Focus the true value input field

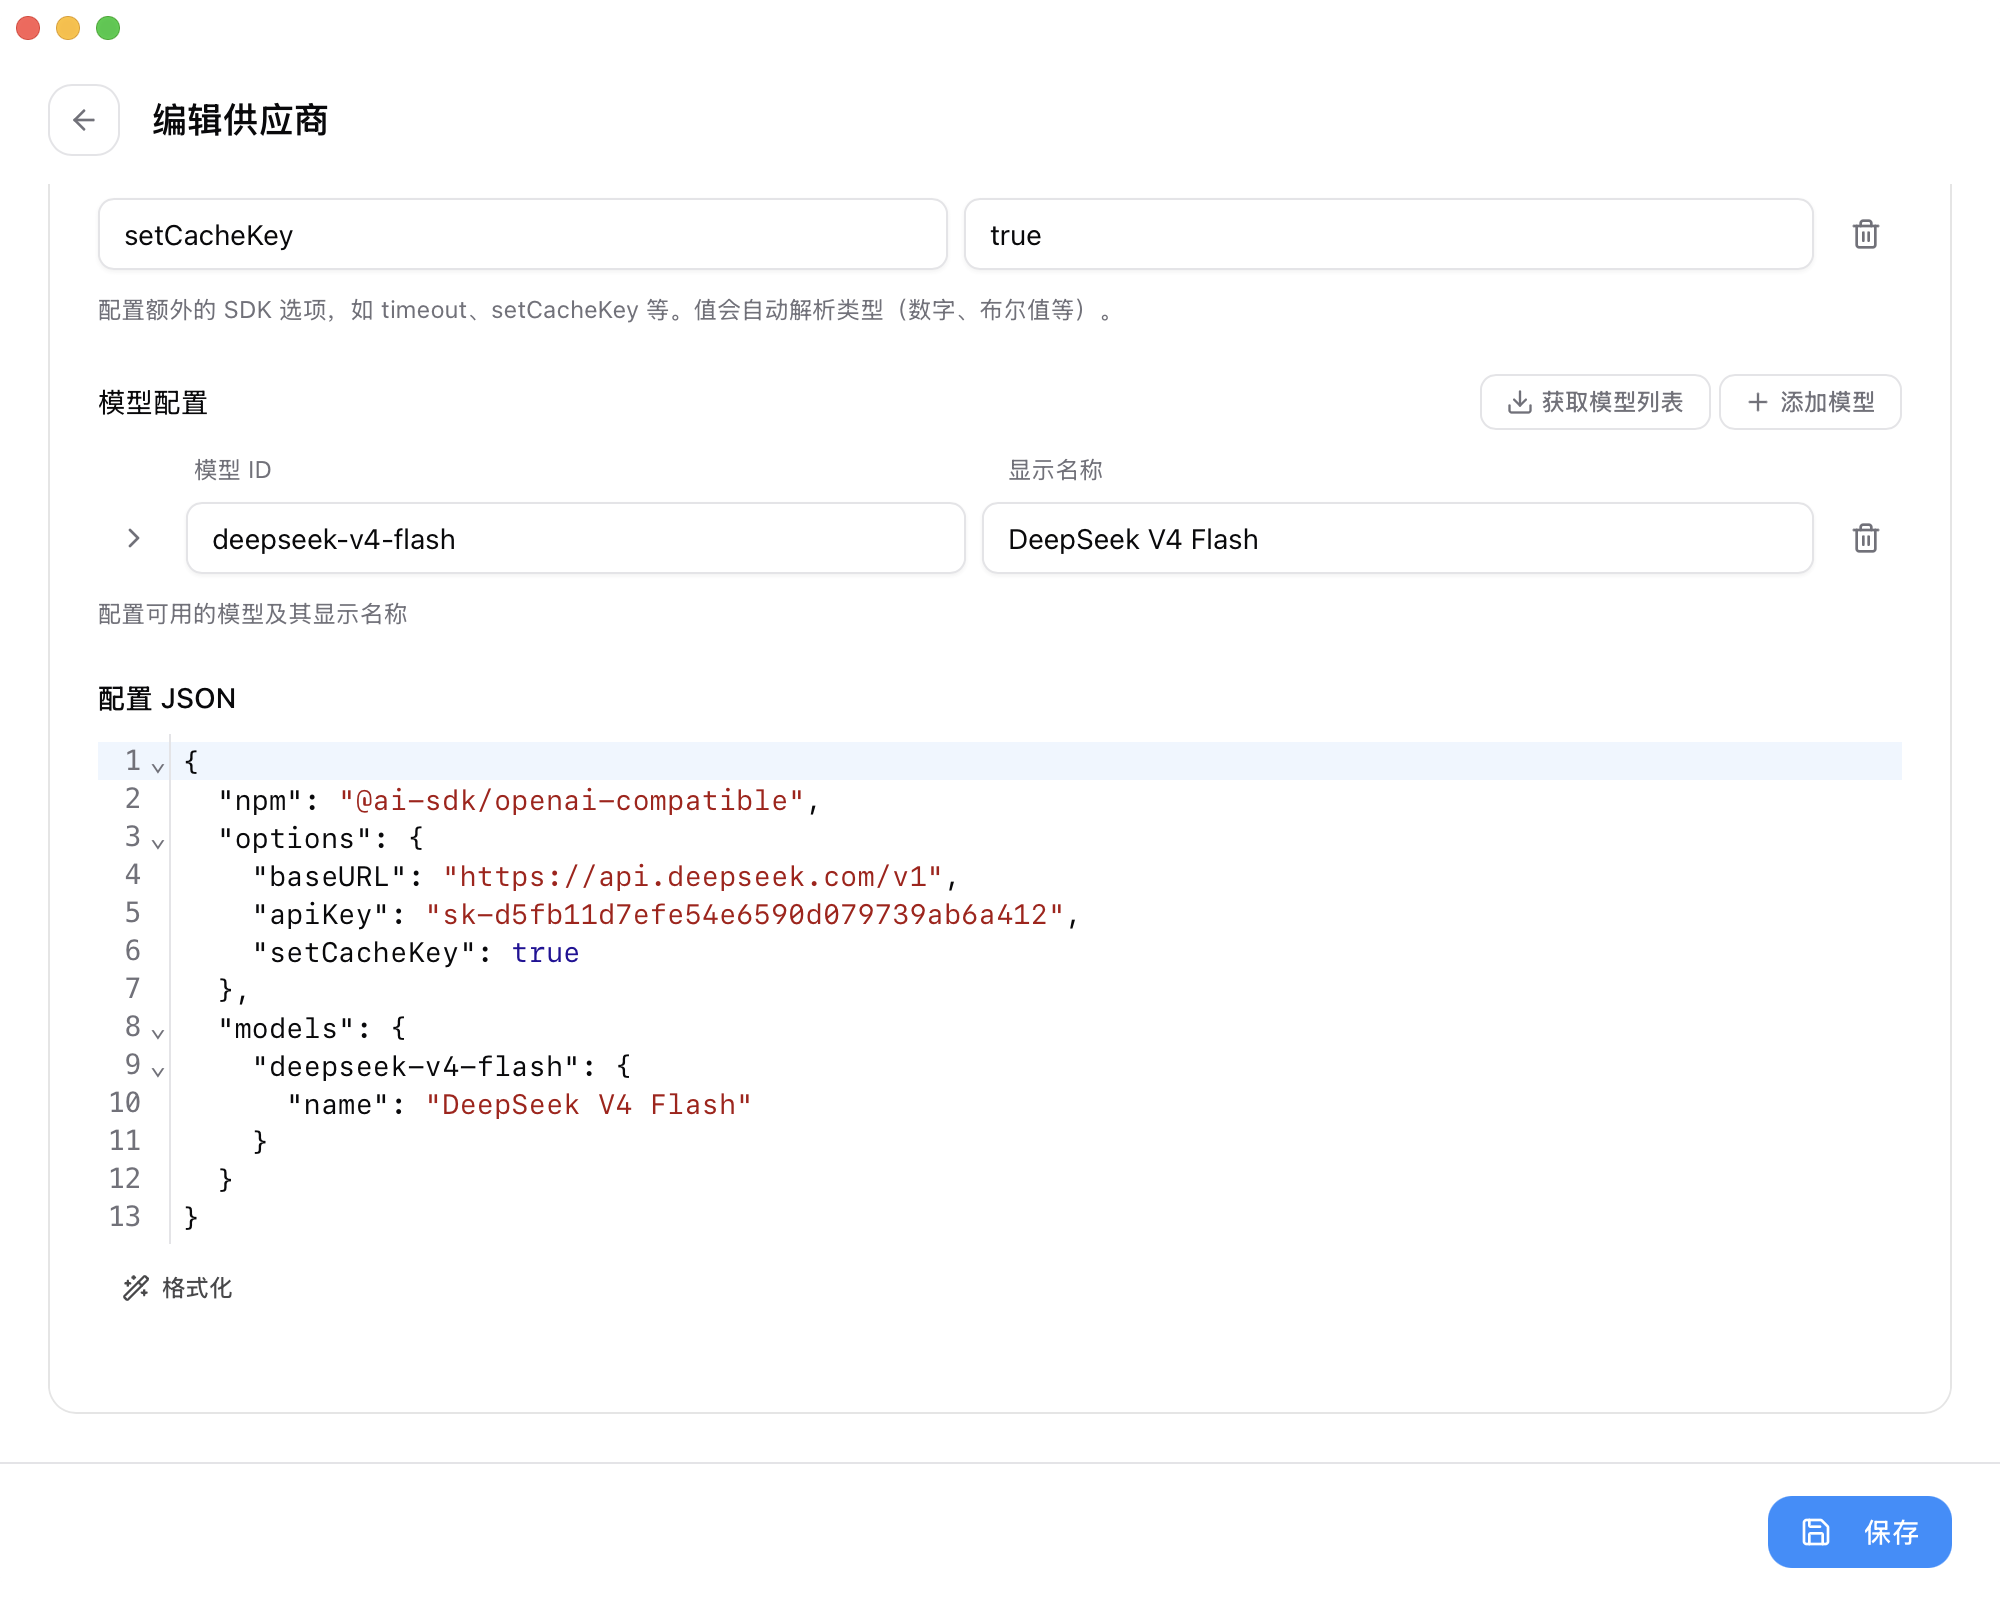[1389, 235]
